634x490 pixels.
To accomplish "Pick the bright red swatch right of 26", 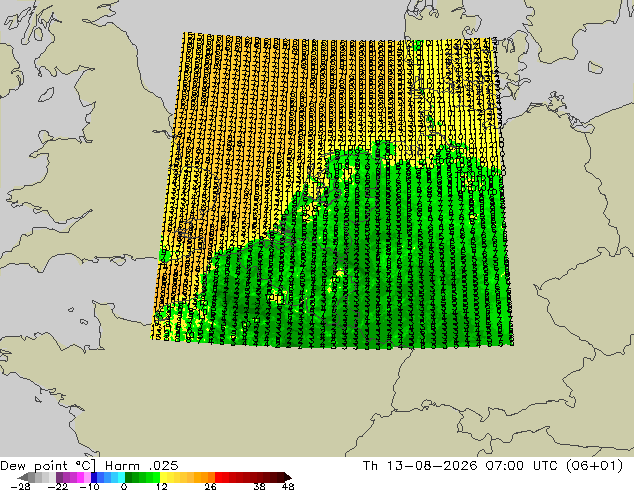I will point(218,477).
